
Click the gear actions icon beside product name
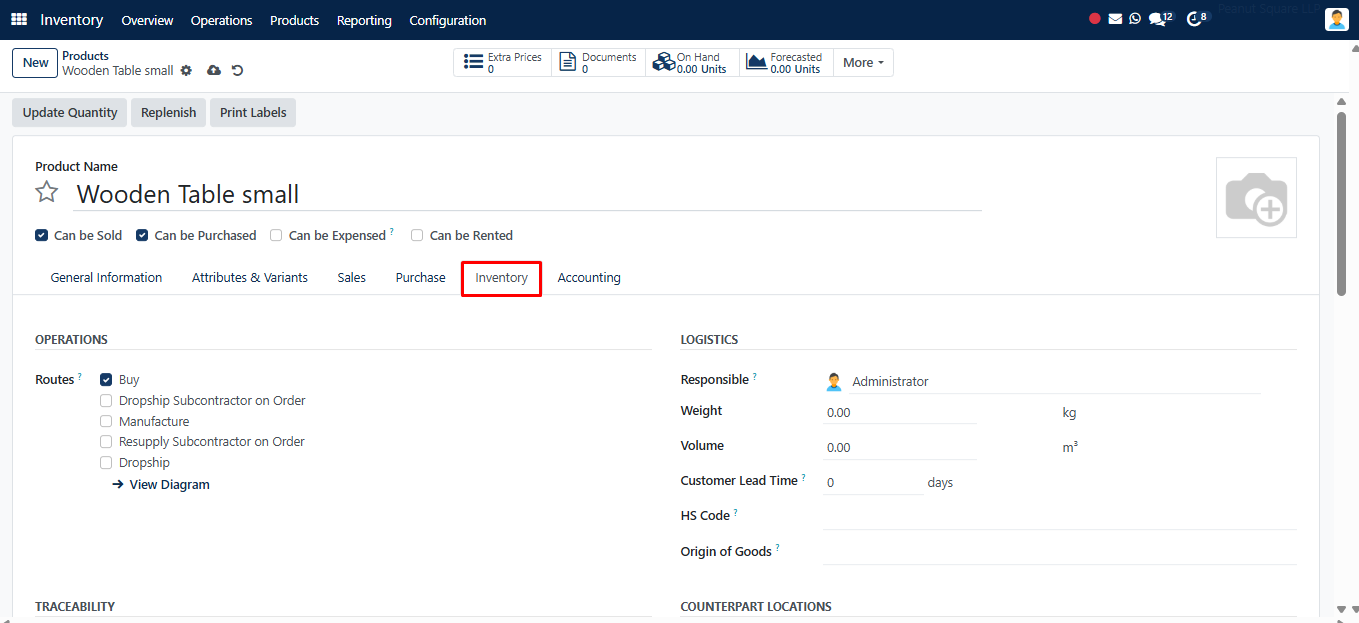[x=186, y=71]
